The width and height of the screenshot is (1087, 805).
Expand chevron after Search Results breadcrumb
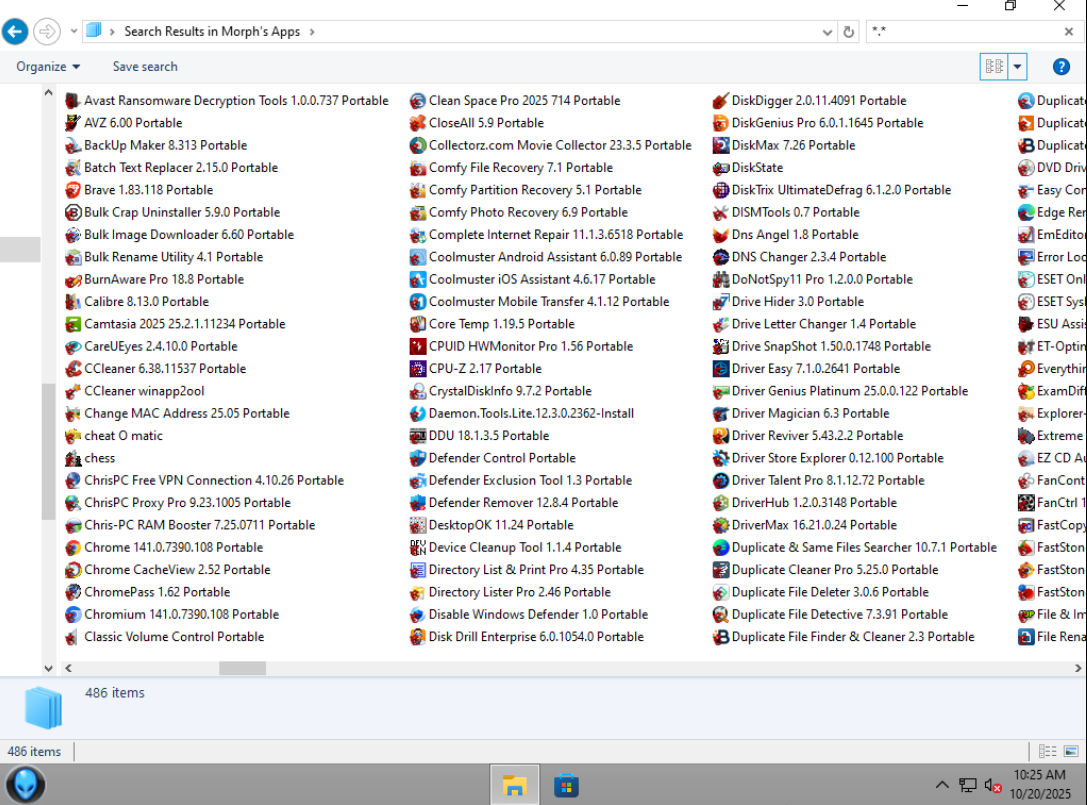[312, 32]
